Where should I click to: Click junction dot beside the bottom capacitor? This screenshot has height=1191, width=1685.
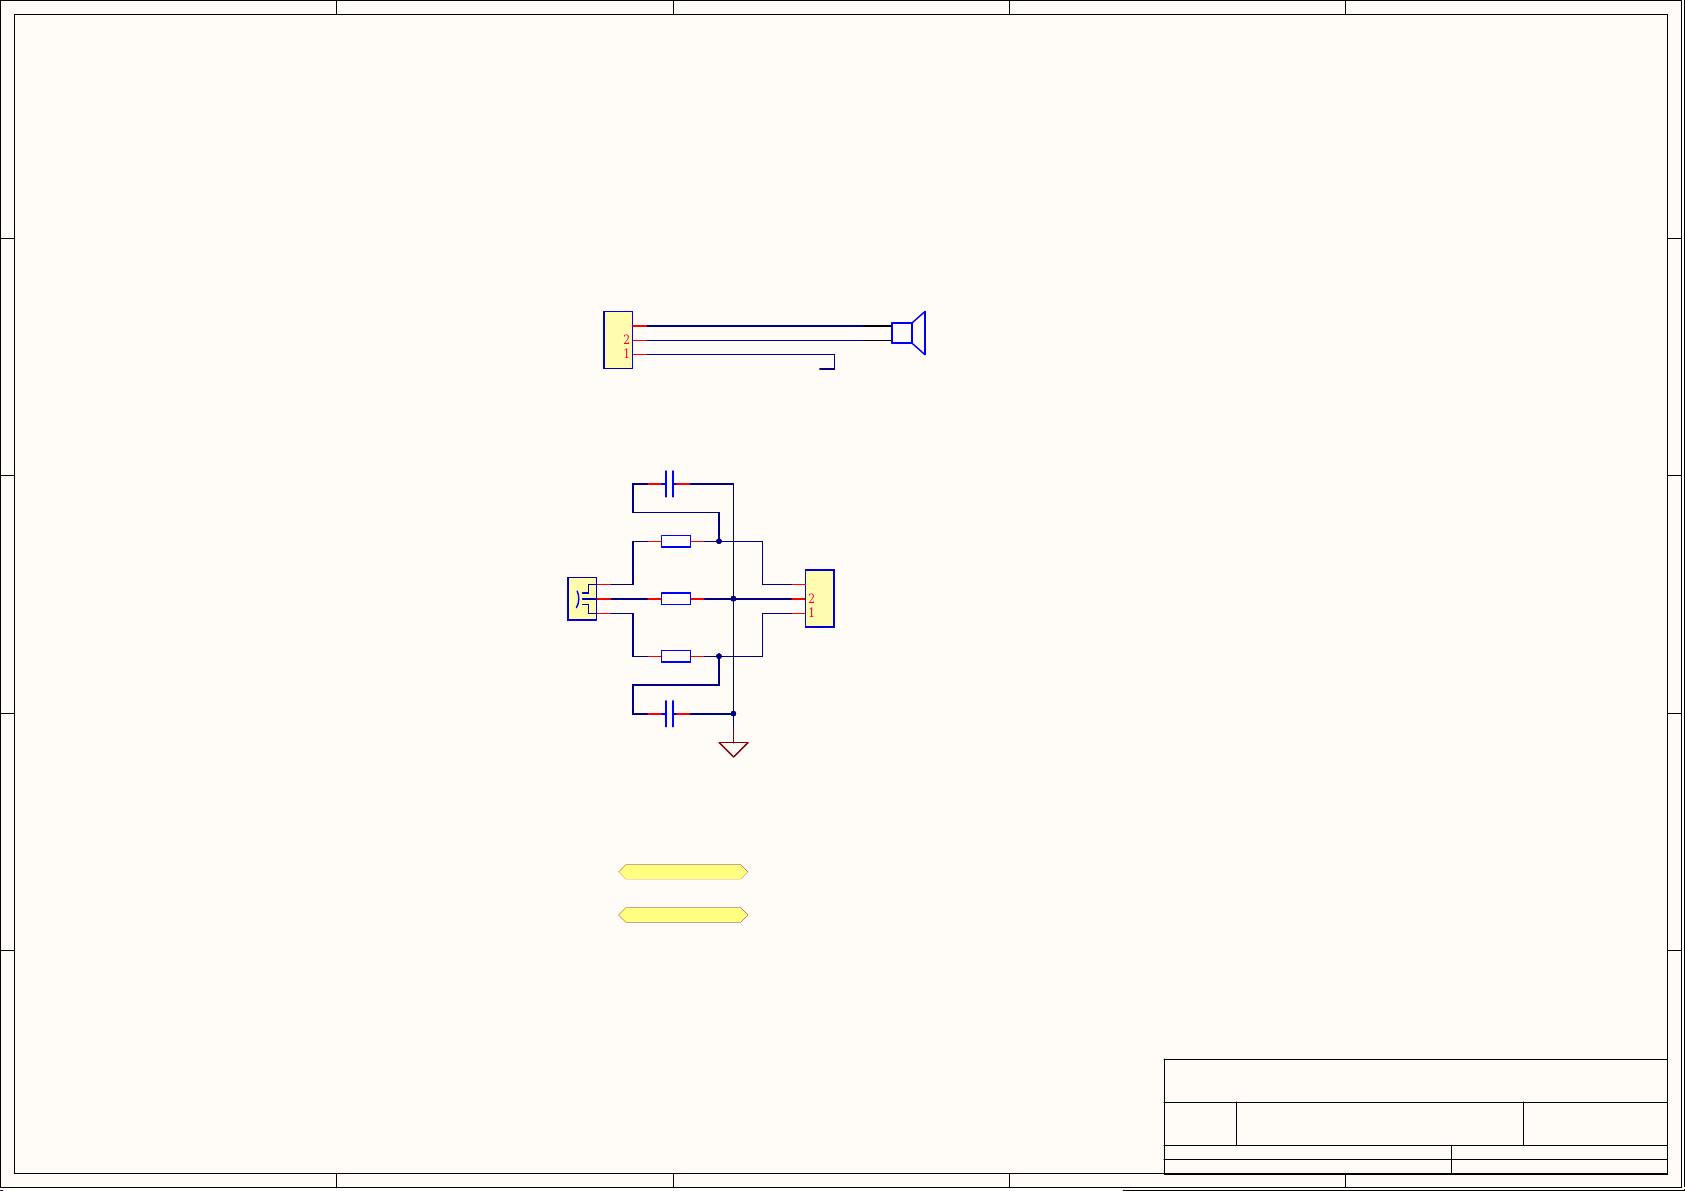tap(733, 714)
